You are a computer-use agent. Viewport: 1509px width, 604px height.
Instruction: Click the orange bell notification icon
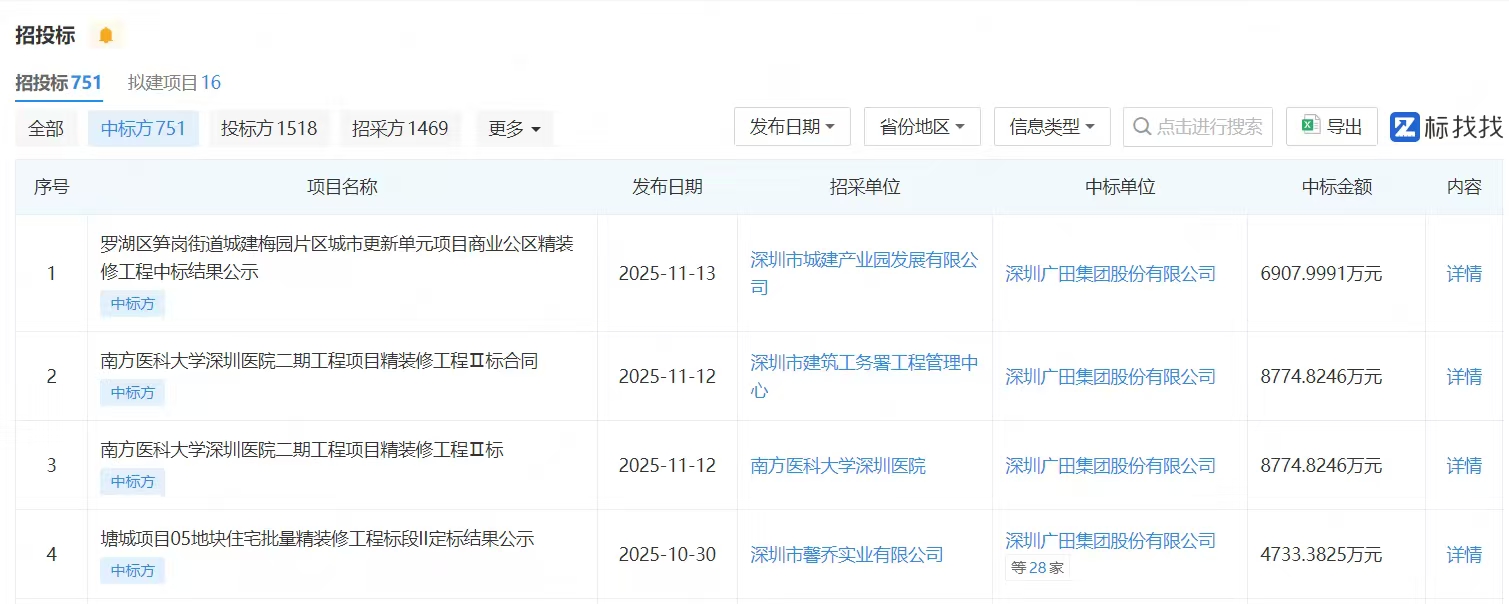coord(106,35)
